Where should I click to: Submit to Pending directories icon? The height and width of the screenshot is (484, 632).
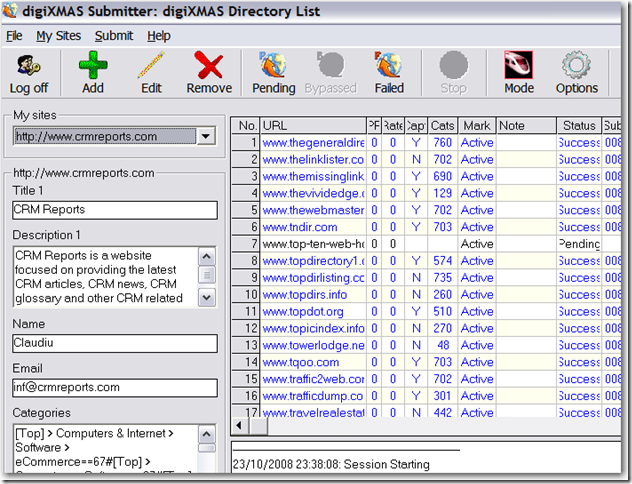coord(273,65)
